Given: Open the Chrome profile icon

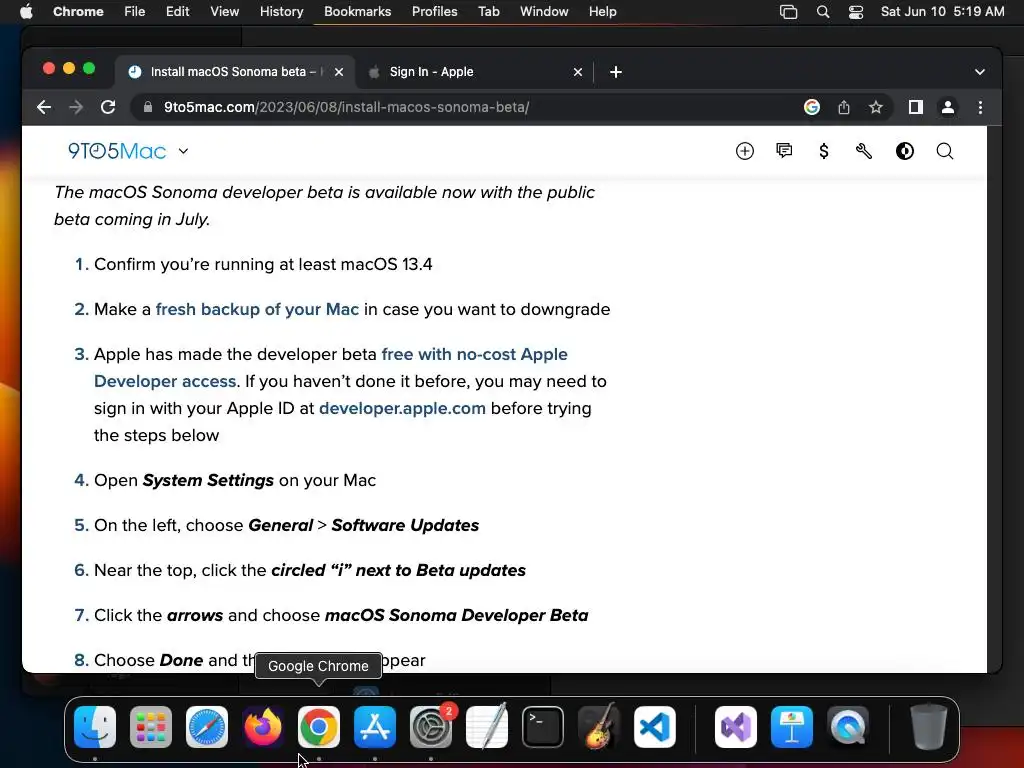Looking at the screenshot, I should tap(948, 107).
